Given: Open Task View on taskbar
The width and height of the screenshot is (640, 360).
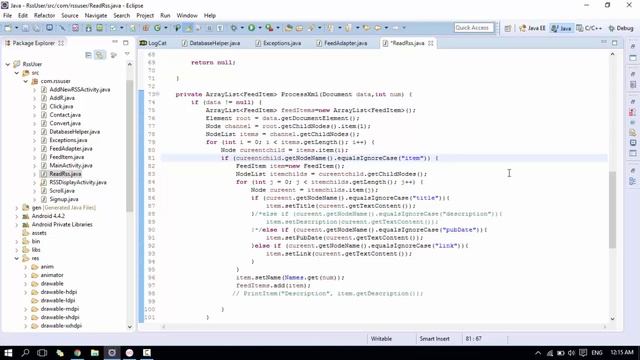Looking at the screenshot, I should pos(42,353).
